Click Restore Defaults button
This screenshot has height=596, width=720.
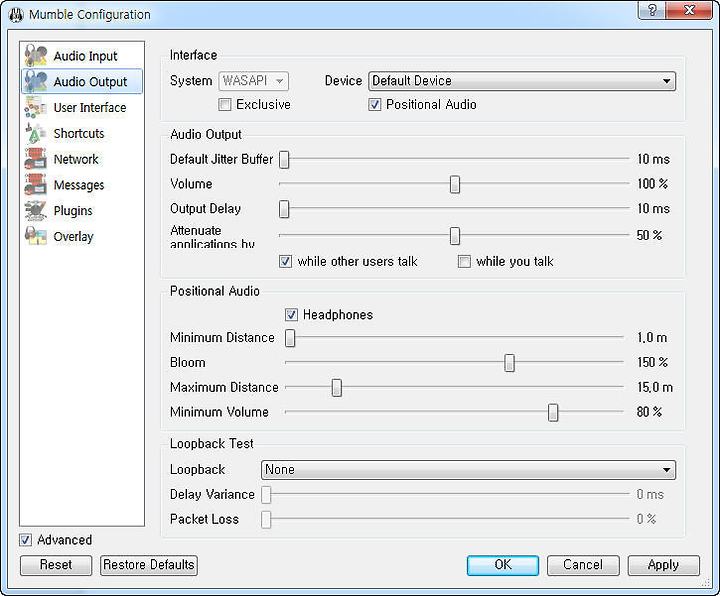click(x=149, y=565)
